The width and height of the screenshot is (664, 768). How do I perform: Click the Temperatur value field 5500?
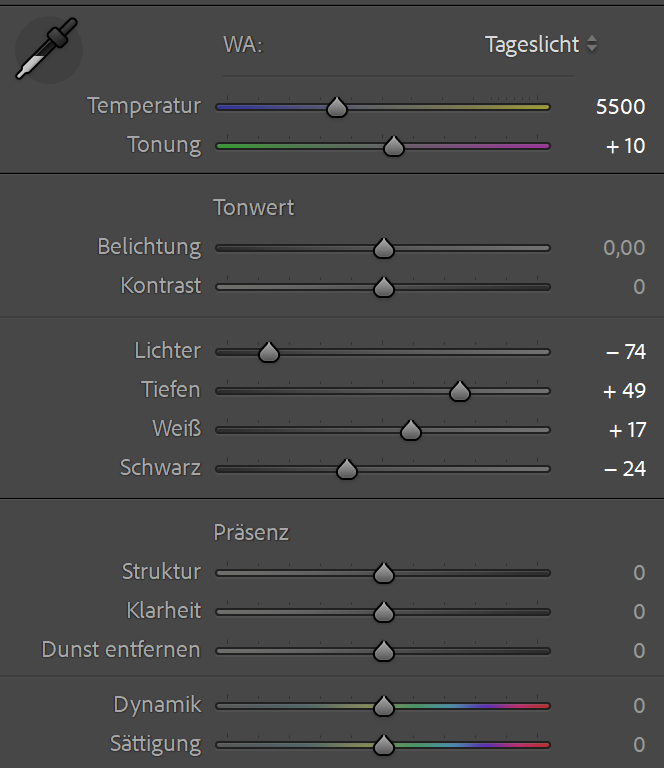tap(620, 107)
